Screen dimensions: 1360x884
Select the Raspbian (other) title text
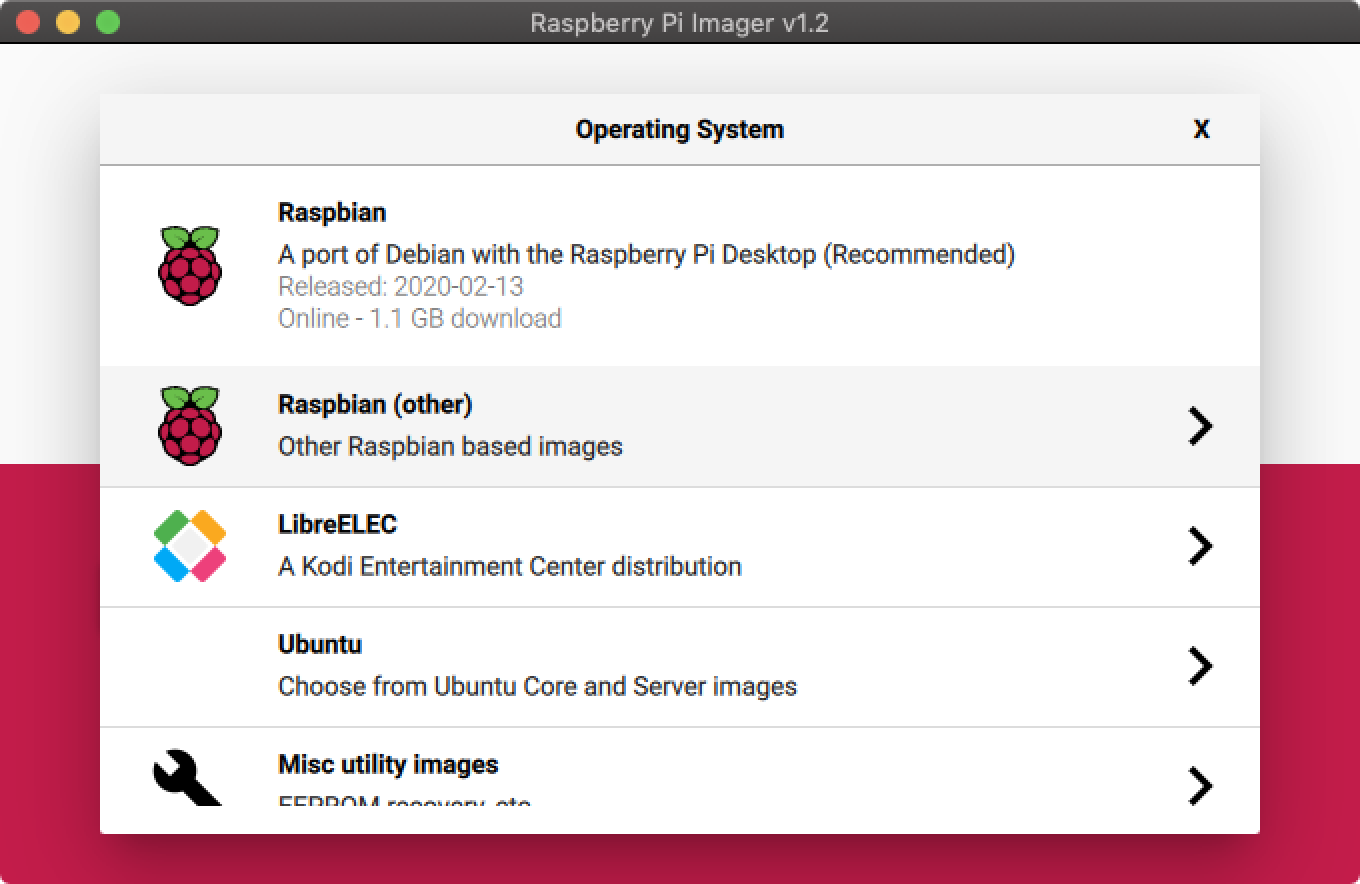tap(375, 404)
